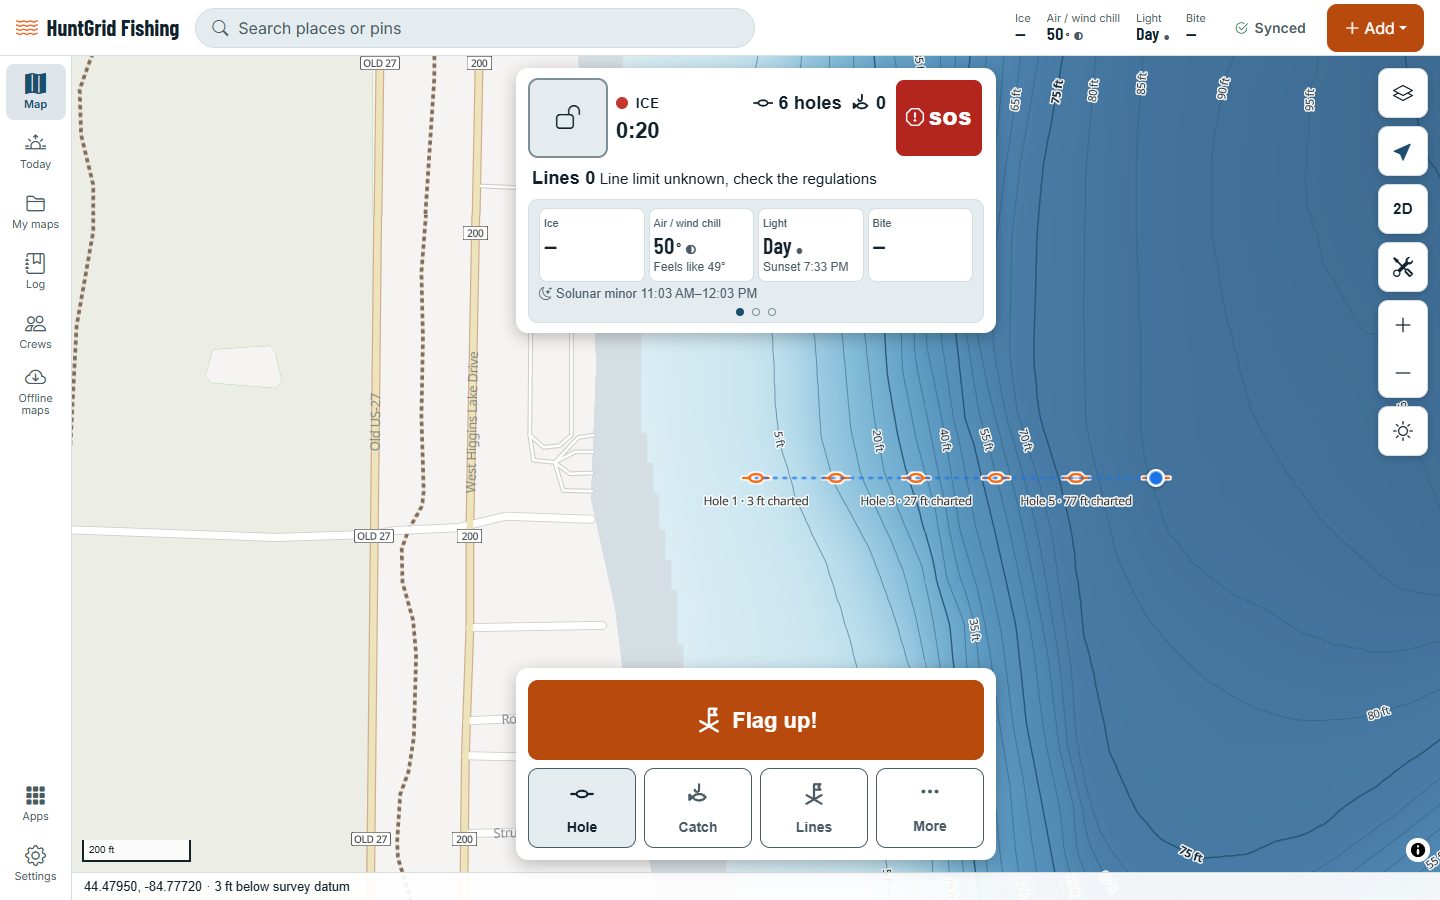Open the map tools wrench icon

coord(1402,267)
